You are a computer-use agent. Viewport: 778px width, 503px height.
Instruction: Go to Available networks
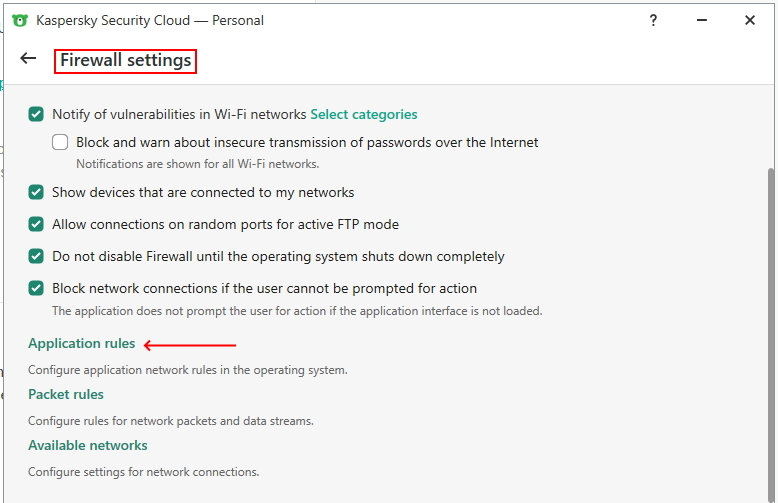pos(88,446)
